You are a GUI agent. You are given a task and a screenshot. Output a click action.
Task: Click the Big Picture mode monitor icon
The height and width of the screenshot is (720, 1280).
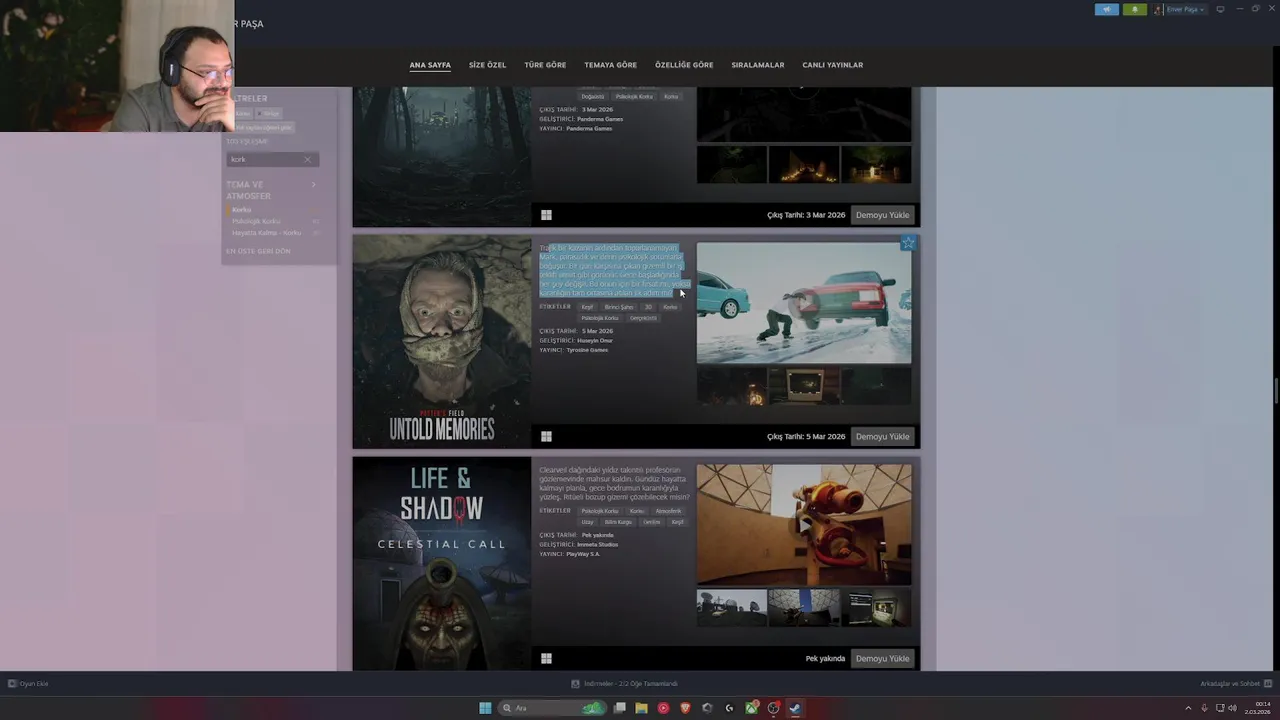click(1220, 9)
